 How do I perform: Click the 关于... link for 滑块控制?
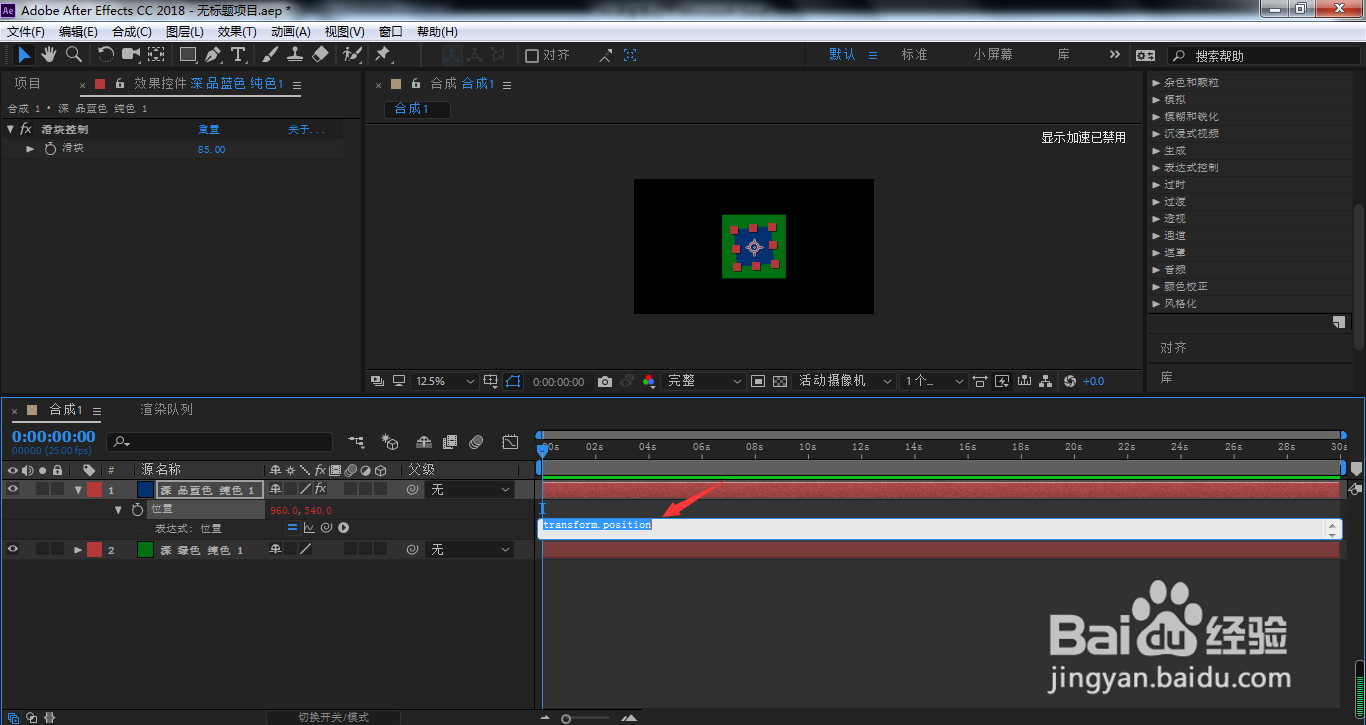pyautogui.click(x=306, y=129)
